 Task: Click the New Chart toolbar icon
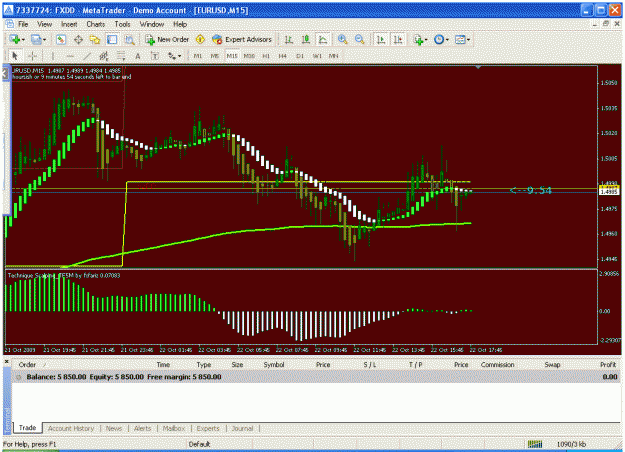pyautogui.click(x=15, y=39)
